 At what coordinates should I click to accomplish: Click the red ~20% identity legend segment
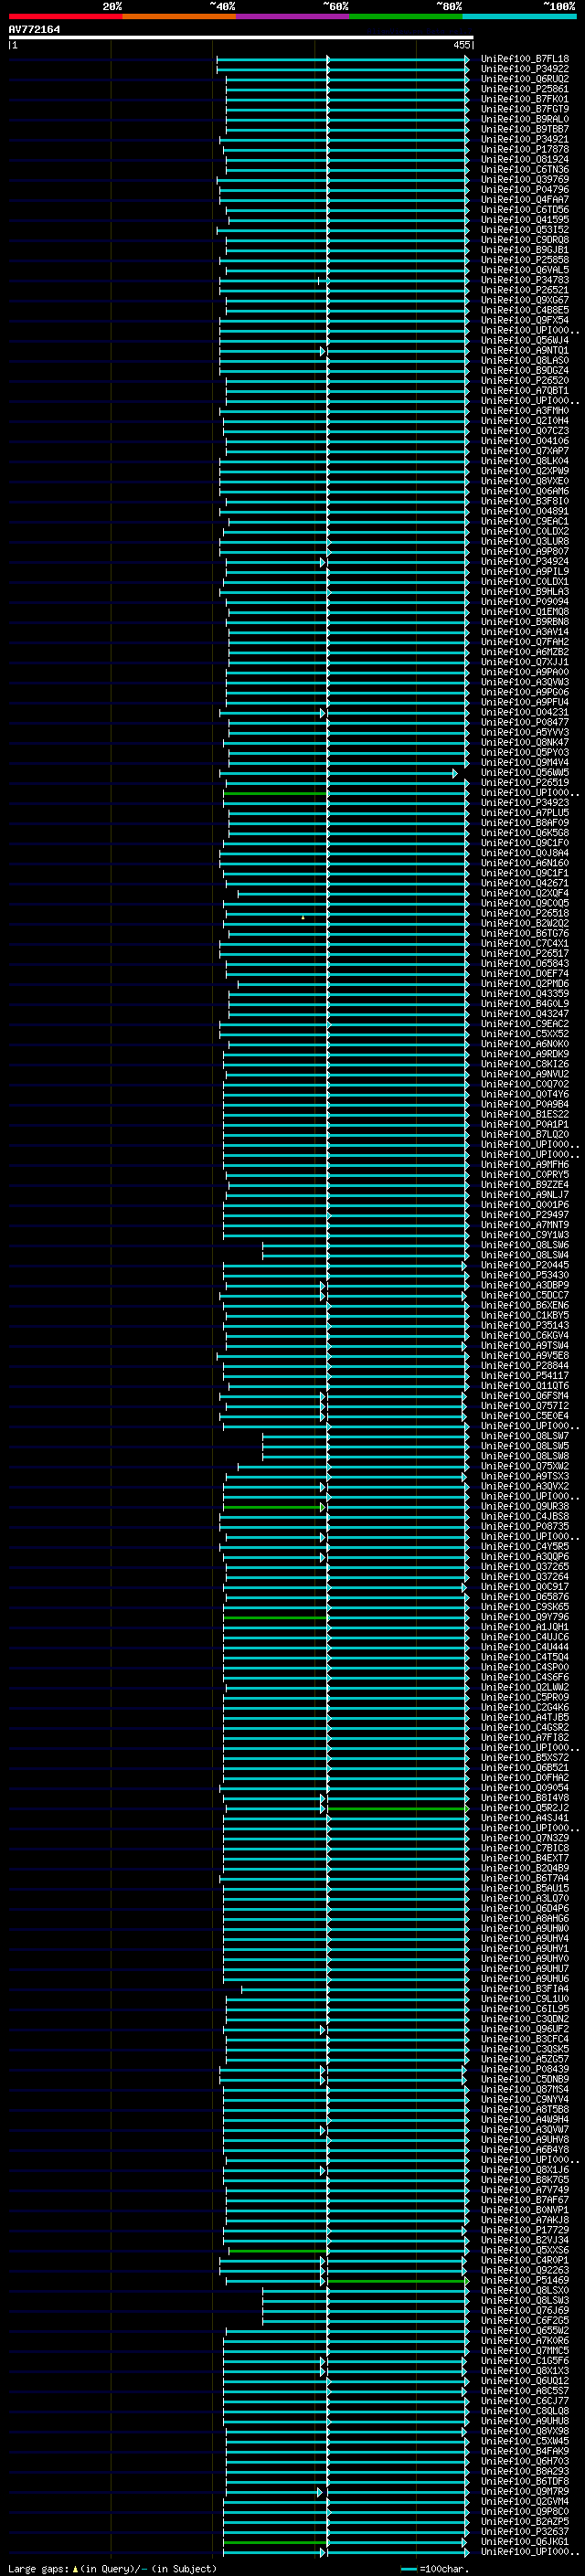[65, 16]
